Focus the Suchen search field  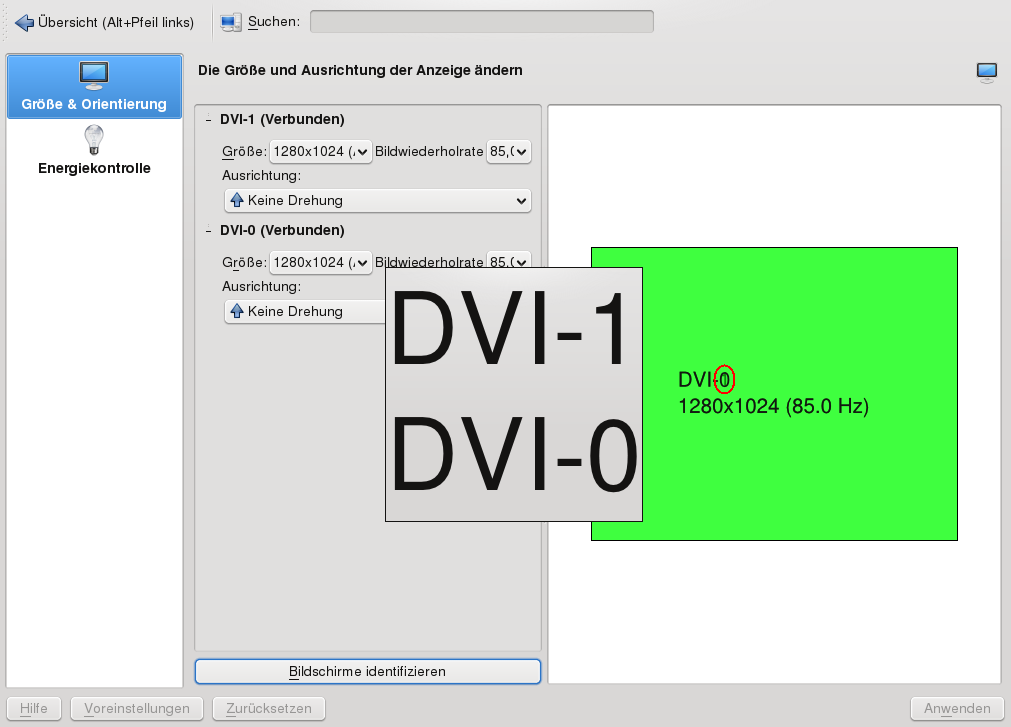pyautogui.click(x=481, y=22)
